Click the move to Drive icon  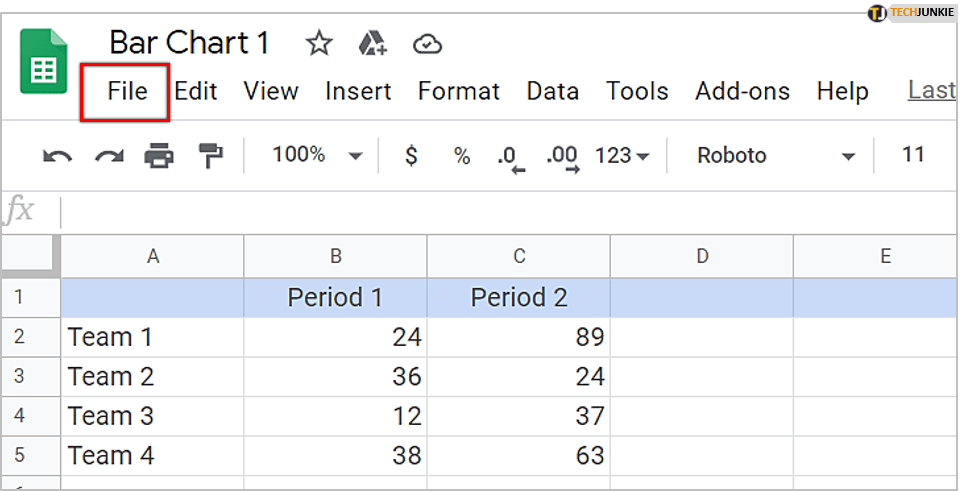(x=373, y=43)
